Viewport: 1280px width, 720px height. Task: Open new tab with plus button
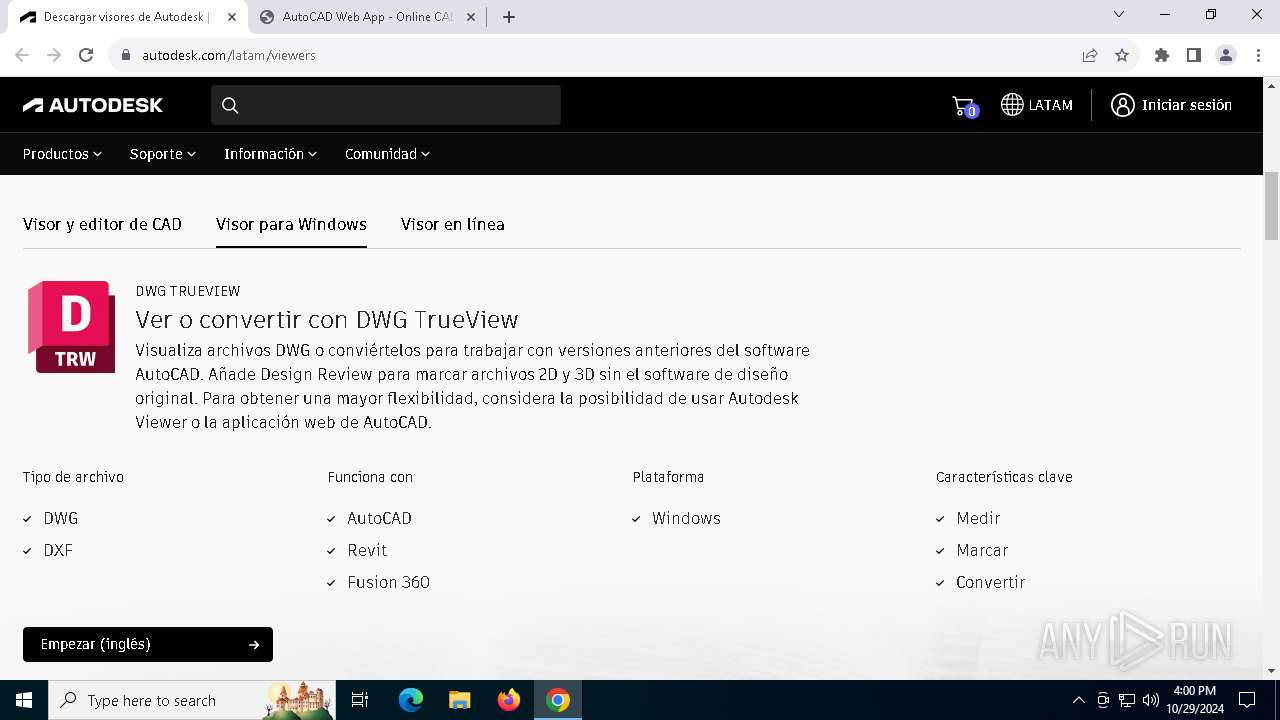click(509, 17)
